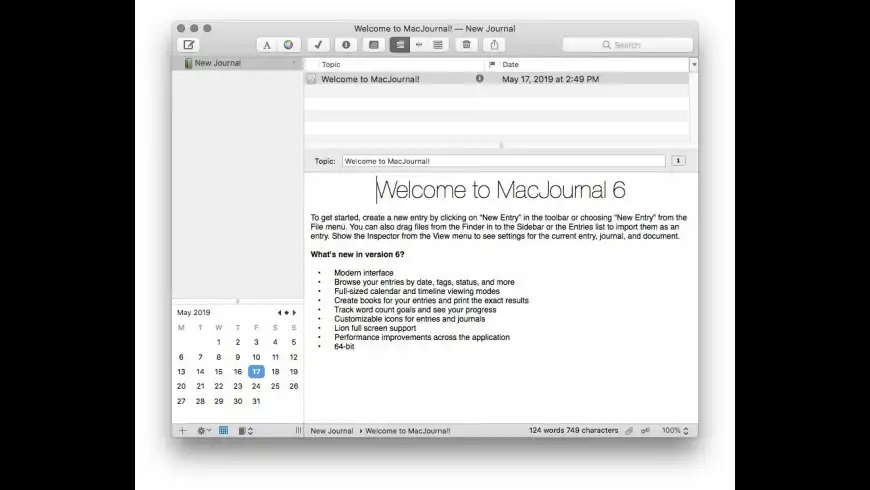Select the entries list view mode
870x490 pixels.
pyautogui.click(x=400, y=45)
